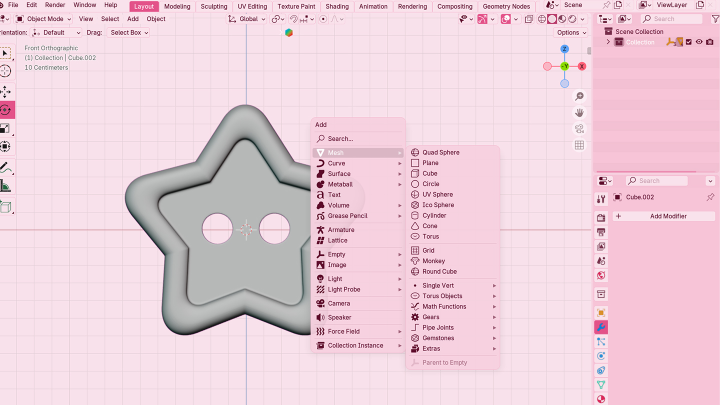Click the red X axis gizmo handle
The height and width of the screenshot is (405, 720).
582,66
